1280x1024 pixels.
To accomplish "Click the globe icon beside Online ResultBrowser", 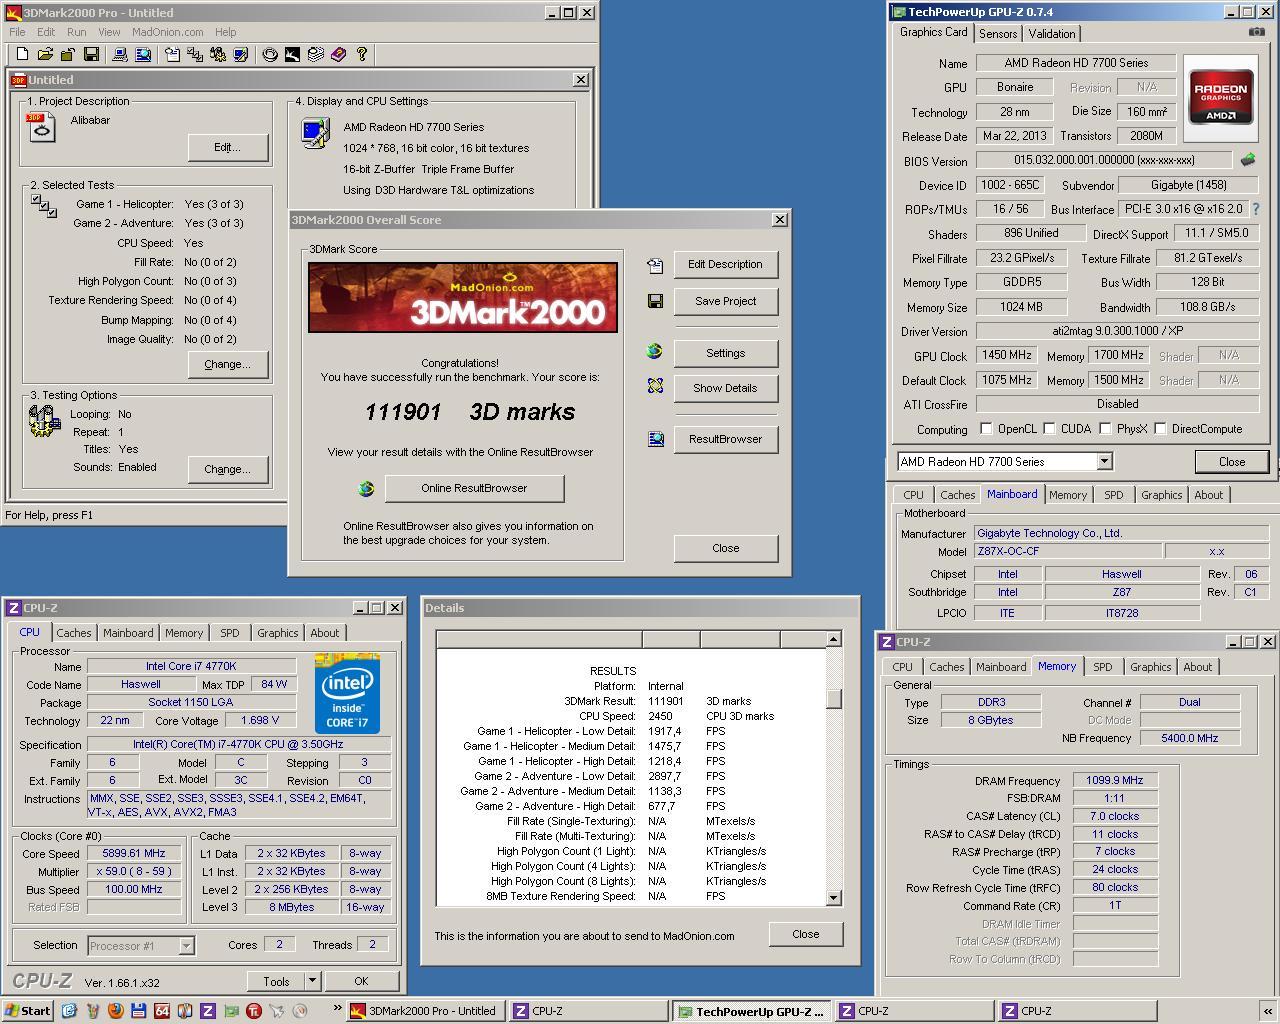I will click(366, 488).
